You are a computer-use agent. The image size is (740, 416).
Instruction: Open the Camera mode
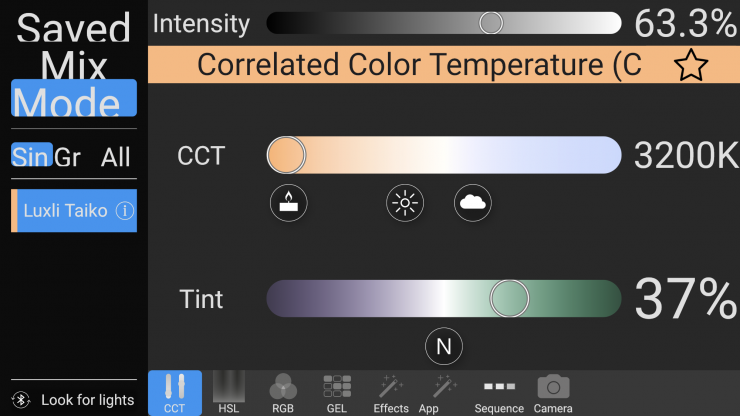click(553, 393)
